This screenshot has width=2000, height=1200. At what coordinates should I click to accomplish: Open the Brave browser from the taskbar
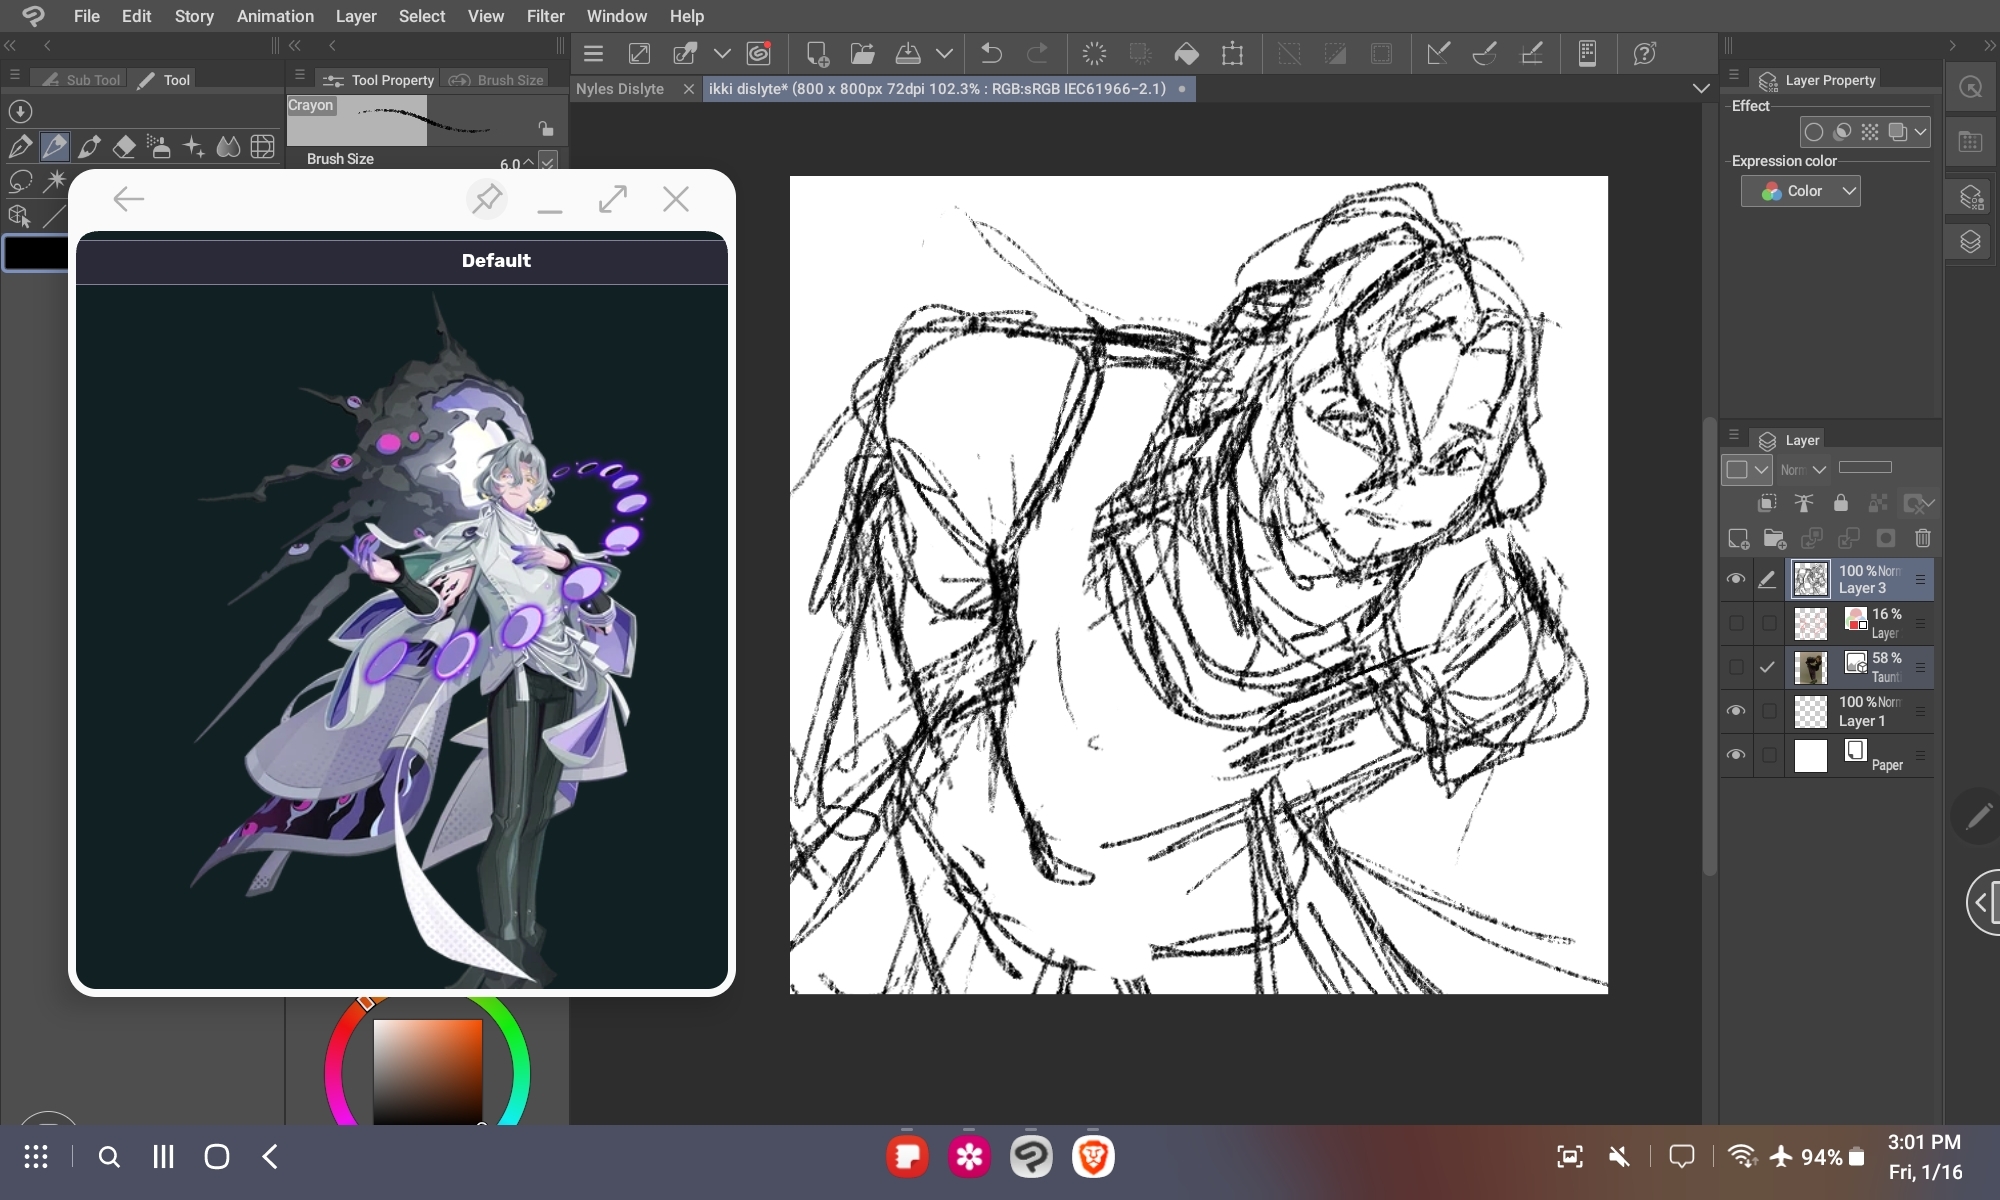tap(1093, 1157)
